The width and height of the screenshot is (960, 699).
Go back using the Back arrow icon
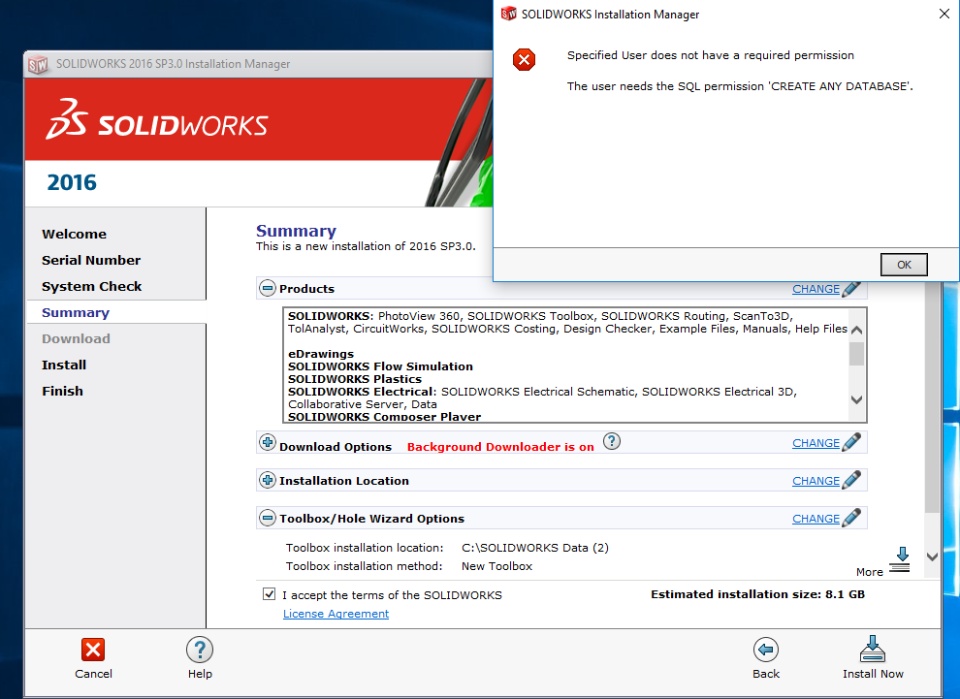point(766,650)
